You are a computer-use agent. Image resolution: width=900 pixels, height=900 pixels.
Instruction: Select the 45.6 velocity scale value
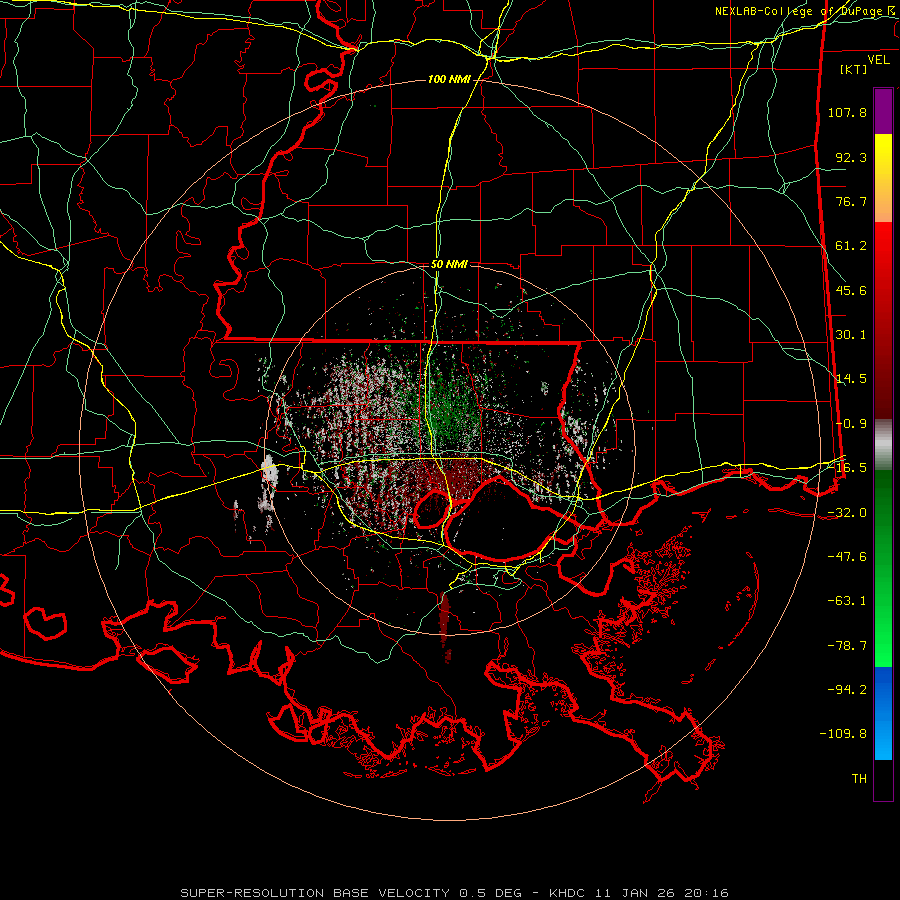tap(851, 290)
